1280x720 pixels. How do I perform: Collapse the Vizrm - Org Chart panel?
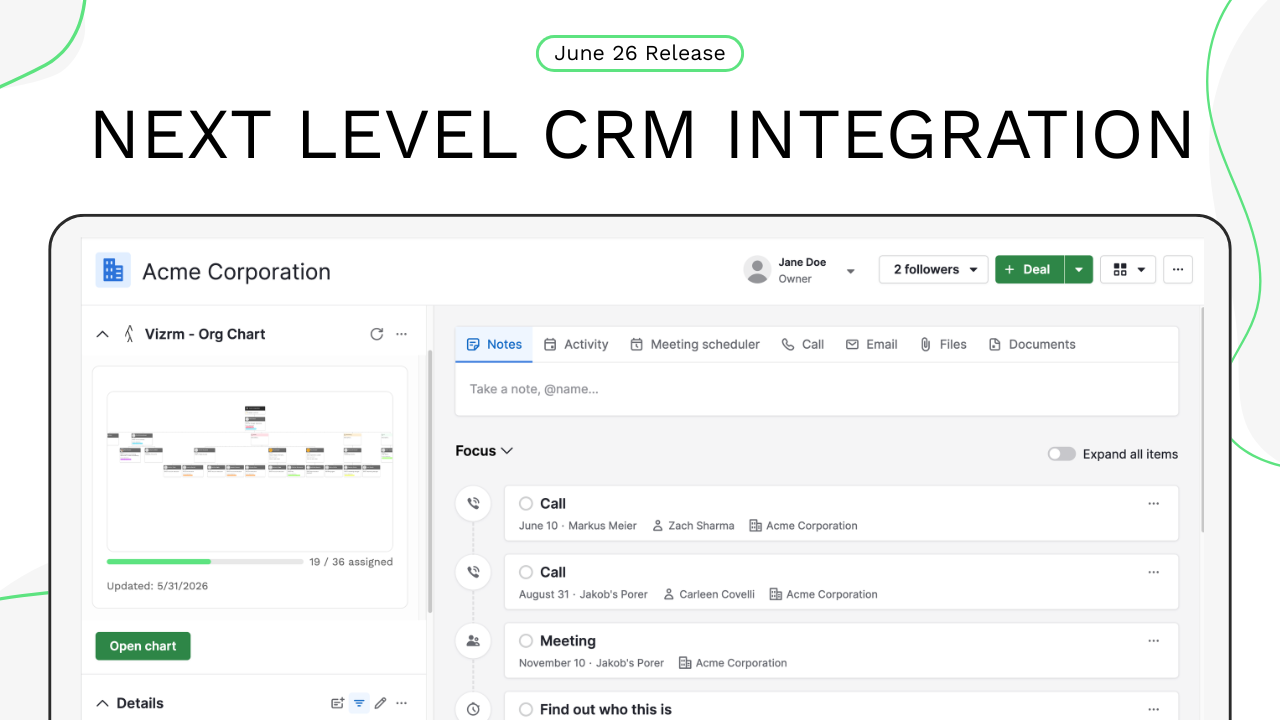pos(102,334)
